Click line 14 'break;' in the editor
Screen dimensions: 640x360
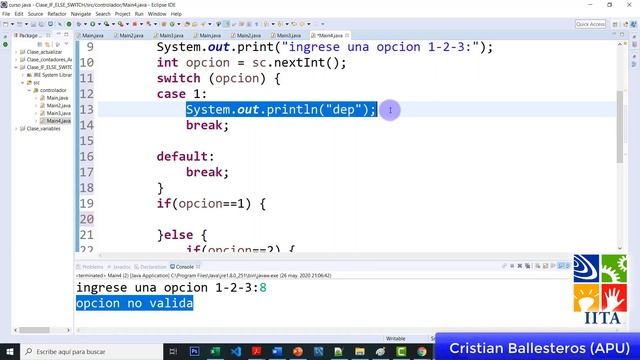point(207,125)
